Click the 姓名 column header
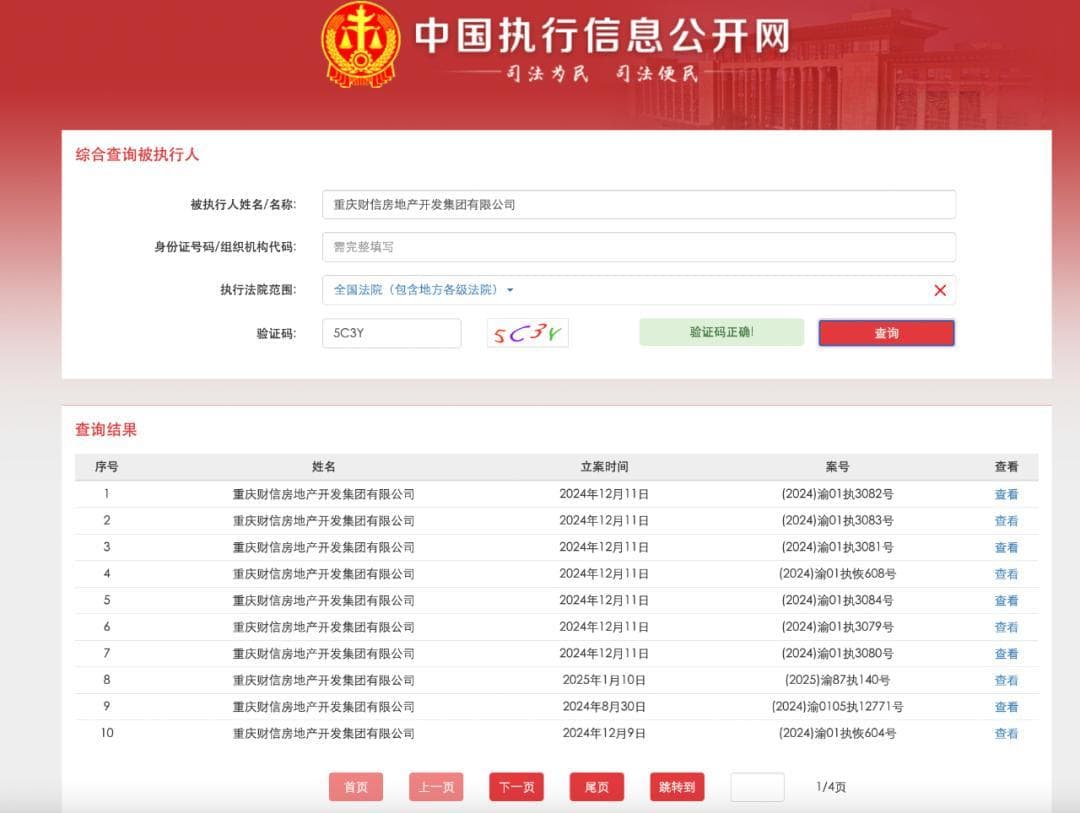1080x813 pixels. 323,466
